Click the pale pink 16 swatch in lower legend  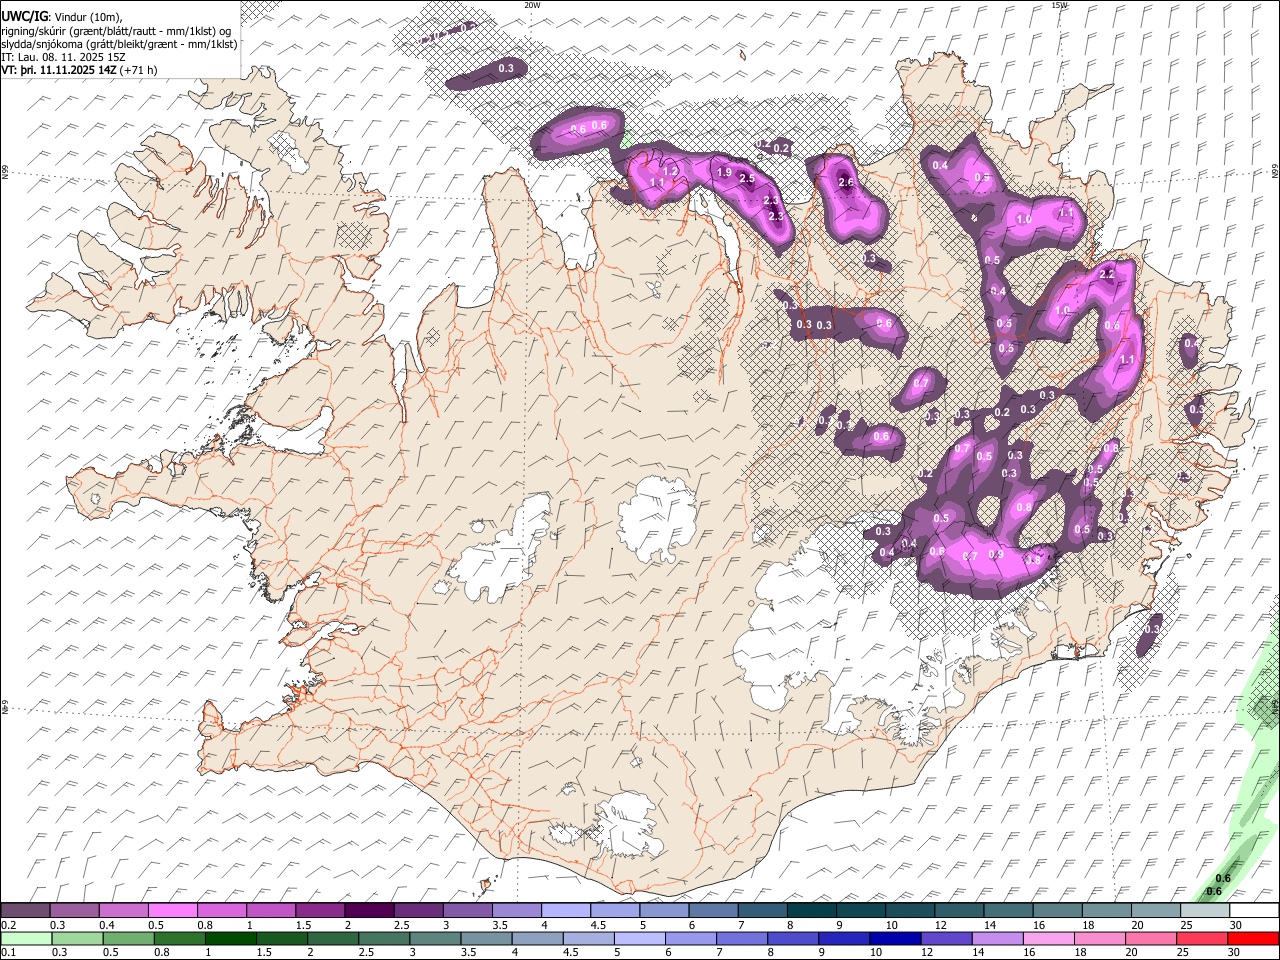(x=1048, y=939)
